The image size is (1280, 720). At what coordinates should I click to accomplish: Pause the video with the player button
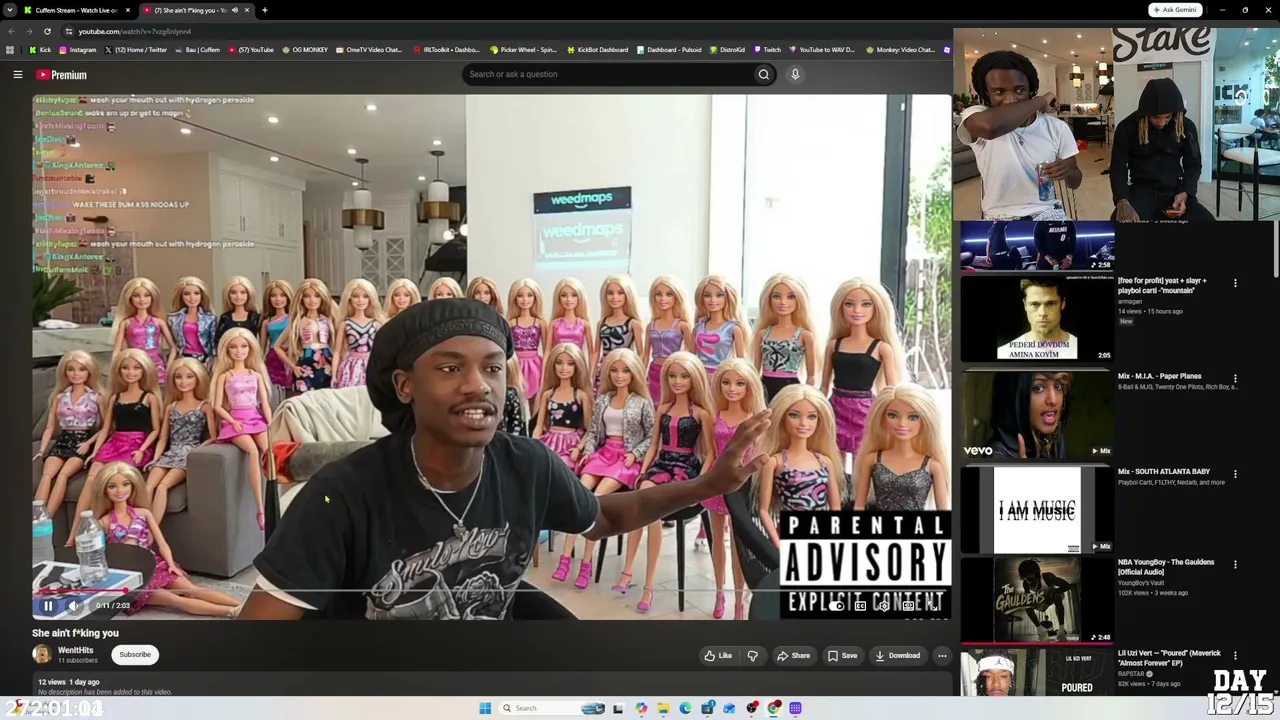click(x=48, y=605)
